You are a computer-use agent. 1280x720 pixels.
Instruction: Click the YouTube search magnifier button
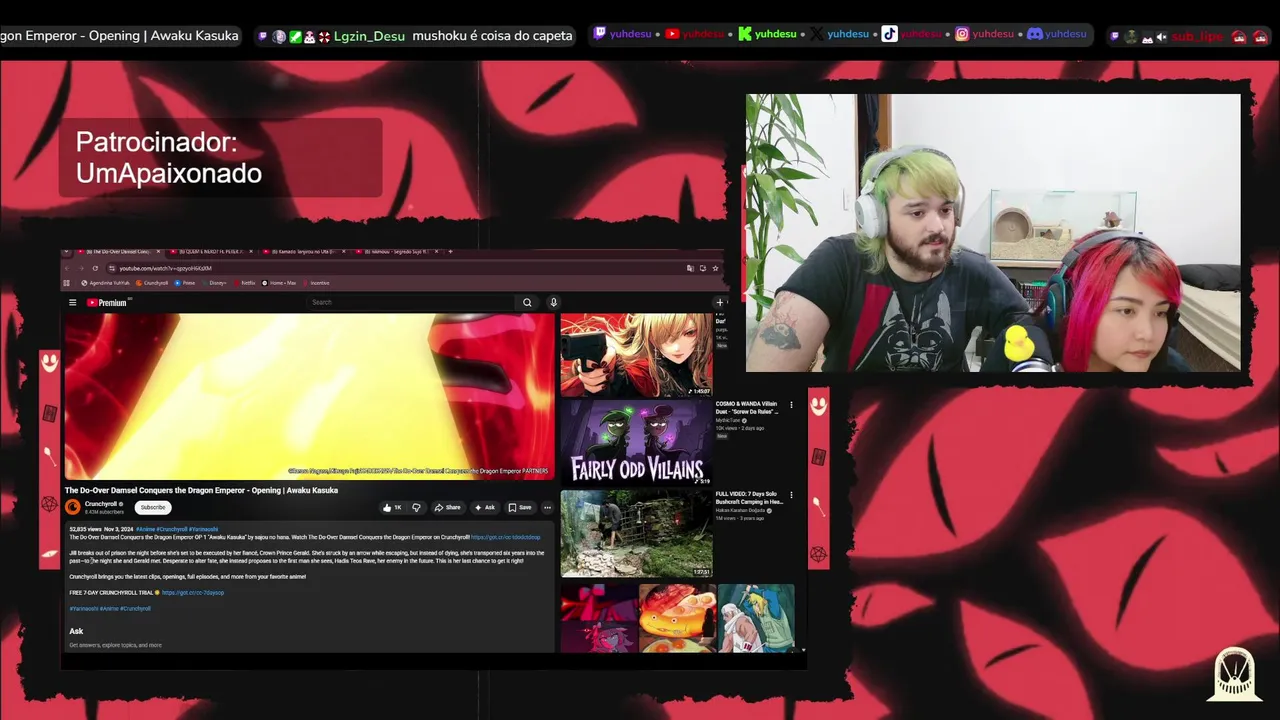point(527,302)
